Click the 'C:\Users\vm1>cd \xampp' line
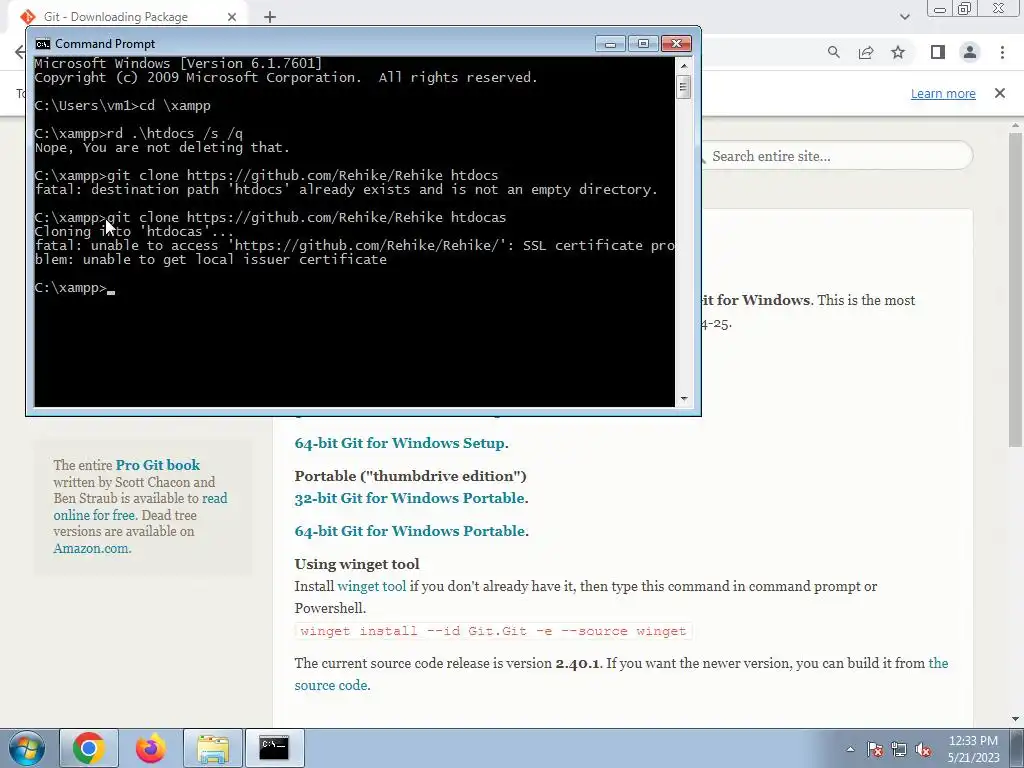 pyautogui.click(x=122, y=105)
